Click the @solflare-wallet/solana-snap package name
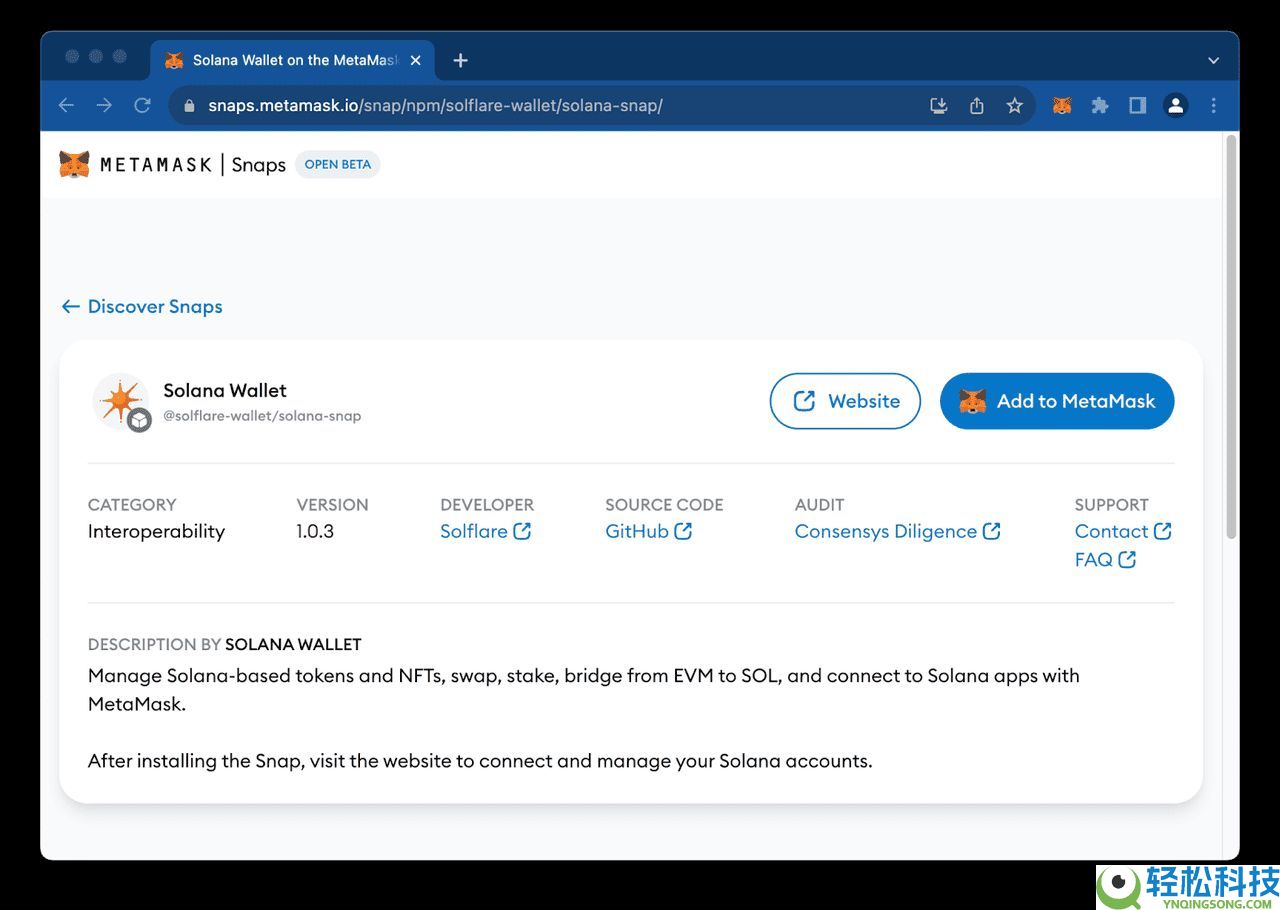 [x=262, y=416]
